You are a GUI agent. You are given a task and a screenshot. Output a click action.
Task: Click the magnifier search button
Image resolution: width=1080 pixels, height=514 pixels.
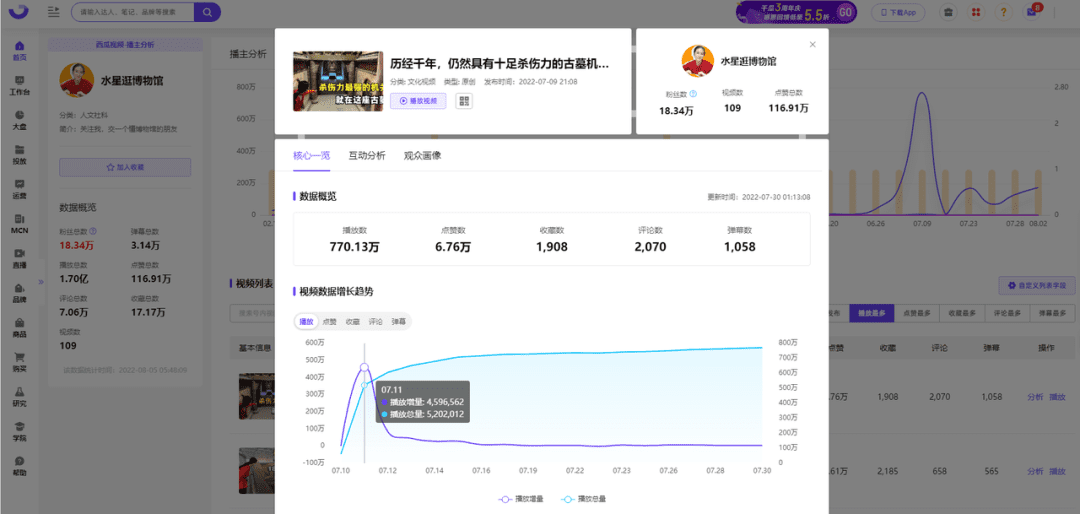pyautogui.click(x=207, y=12)
